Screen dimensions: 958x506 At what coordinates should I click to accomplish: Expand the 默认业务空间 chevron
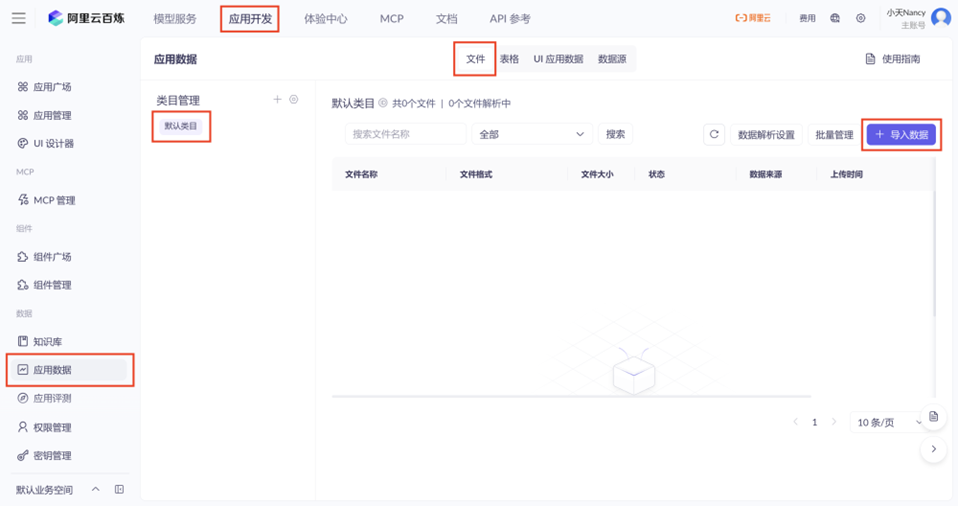(95, 490)
